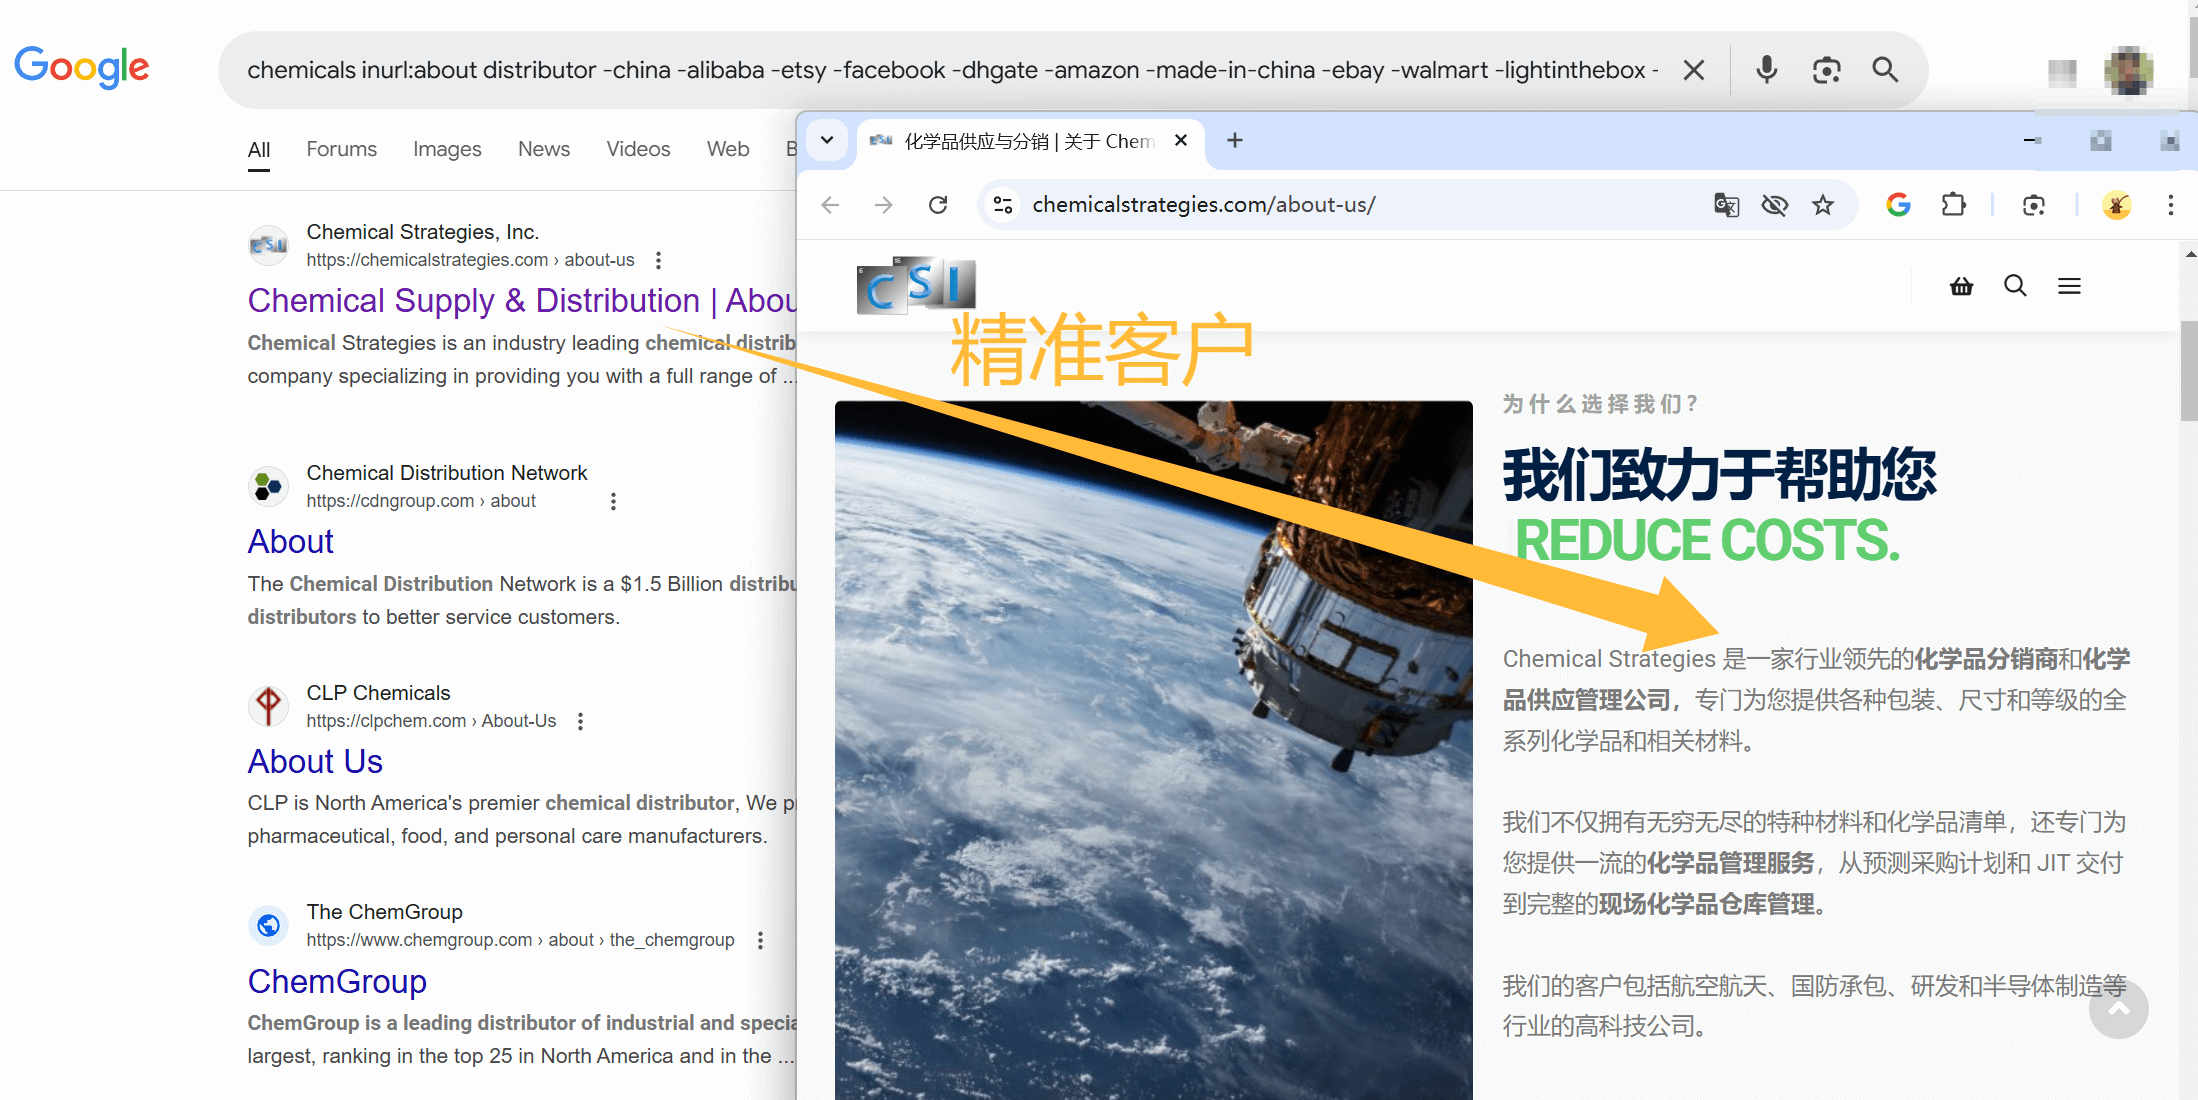Click the crossed-out eye tracking protection icon
The height and width of the screenshot is (1100, 2198).
click(x=1775, y=205)
